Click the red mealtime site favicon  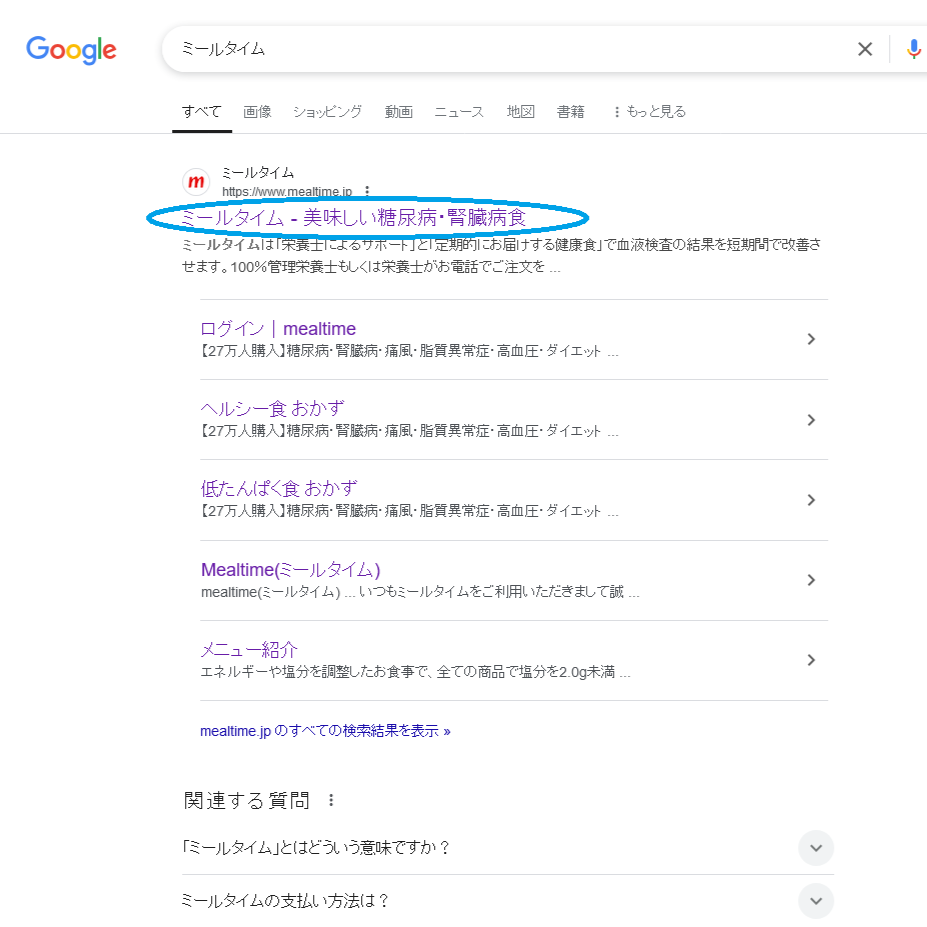(x=196, y=182)
